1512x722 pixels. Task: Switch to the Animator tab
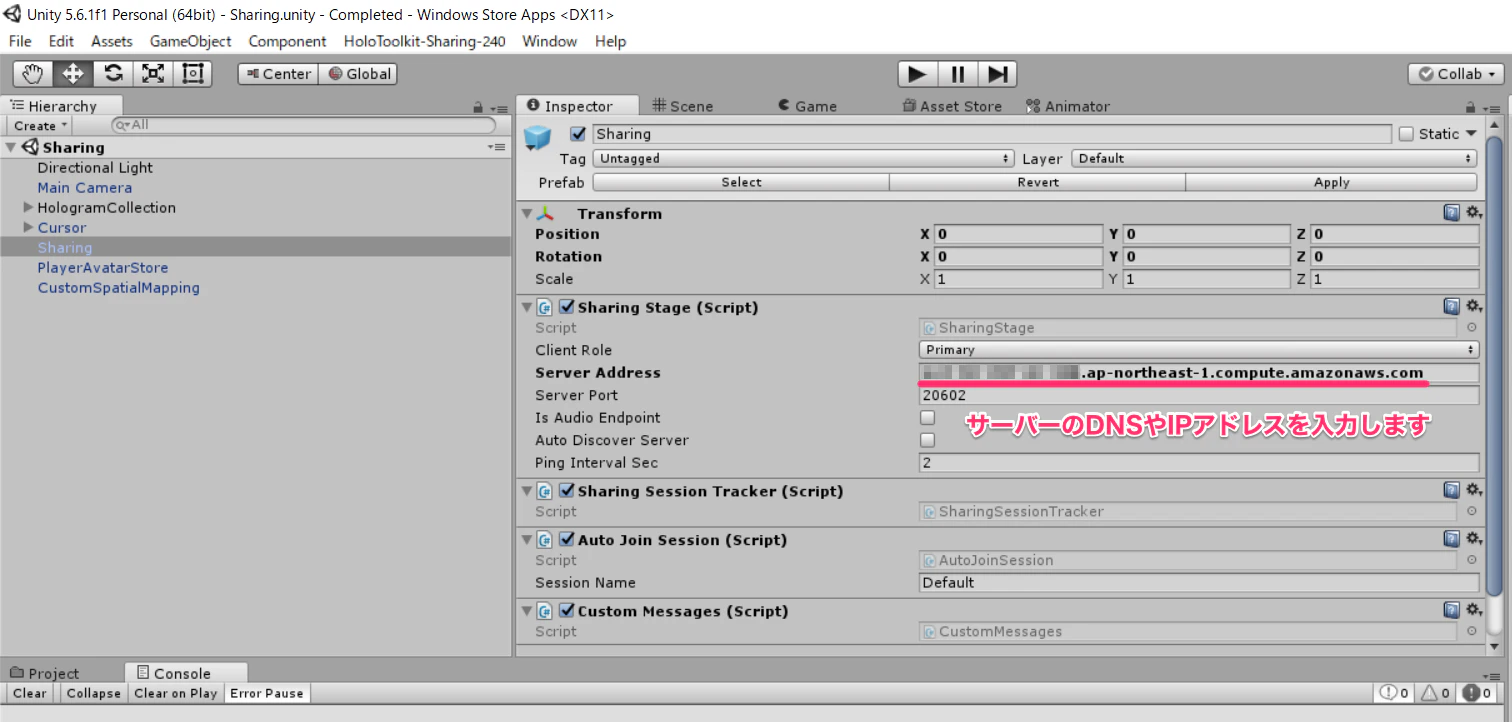[x=1067, y=106]
